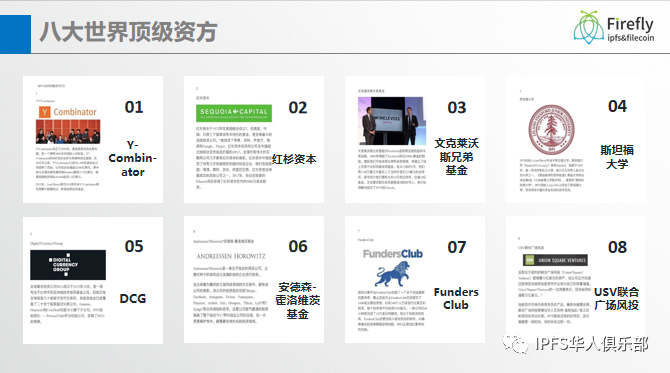Click the USV联合广场风投 label
Image resolution: width=670 pixels, height=373 pixels.
coord(617,298)
